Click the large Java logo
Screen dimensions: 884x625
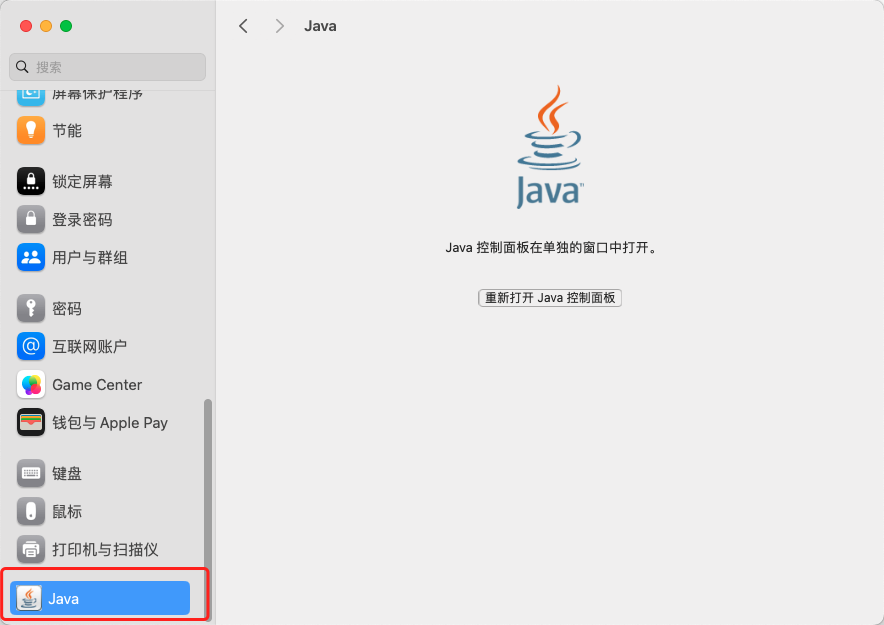550,147
